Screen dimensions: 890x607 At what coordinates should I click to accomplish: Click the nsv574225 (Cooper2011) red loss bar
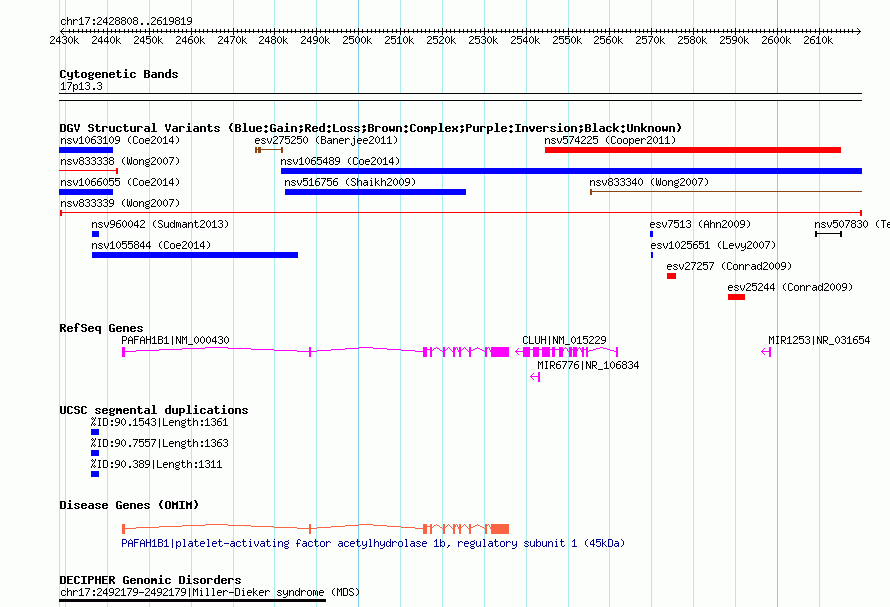tap(692, 150)
